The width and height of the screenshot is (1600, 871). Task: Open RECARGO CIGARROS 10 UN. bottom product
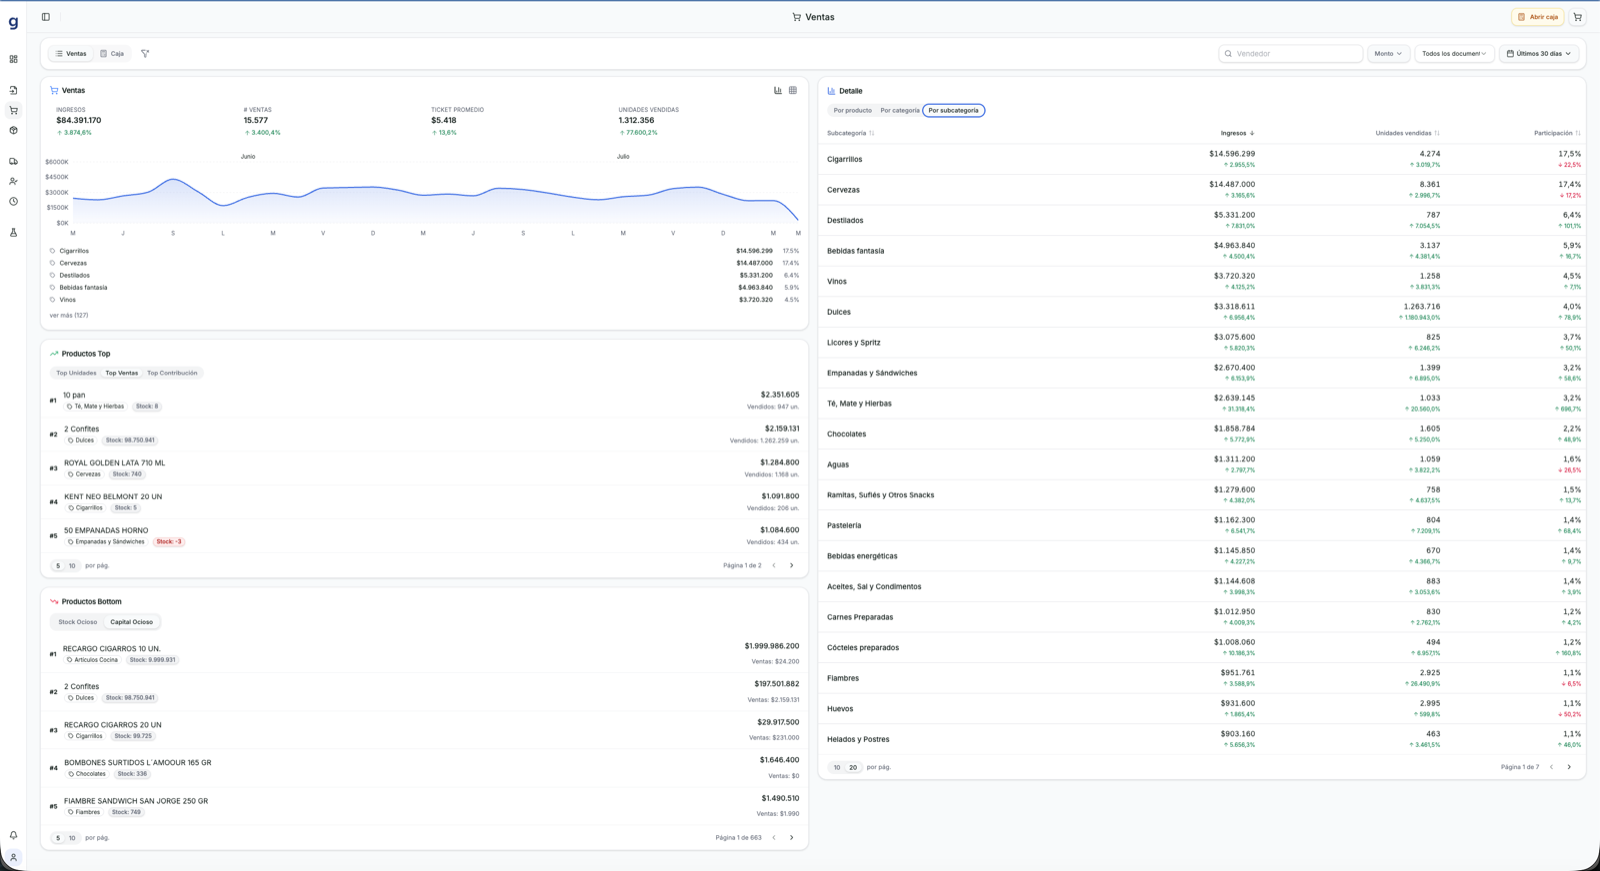(x=424, y=654)
